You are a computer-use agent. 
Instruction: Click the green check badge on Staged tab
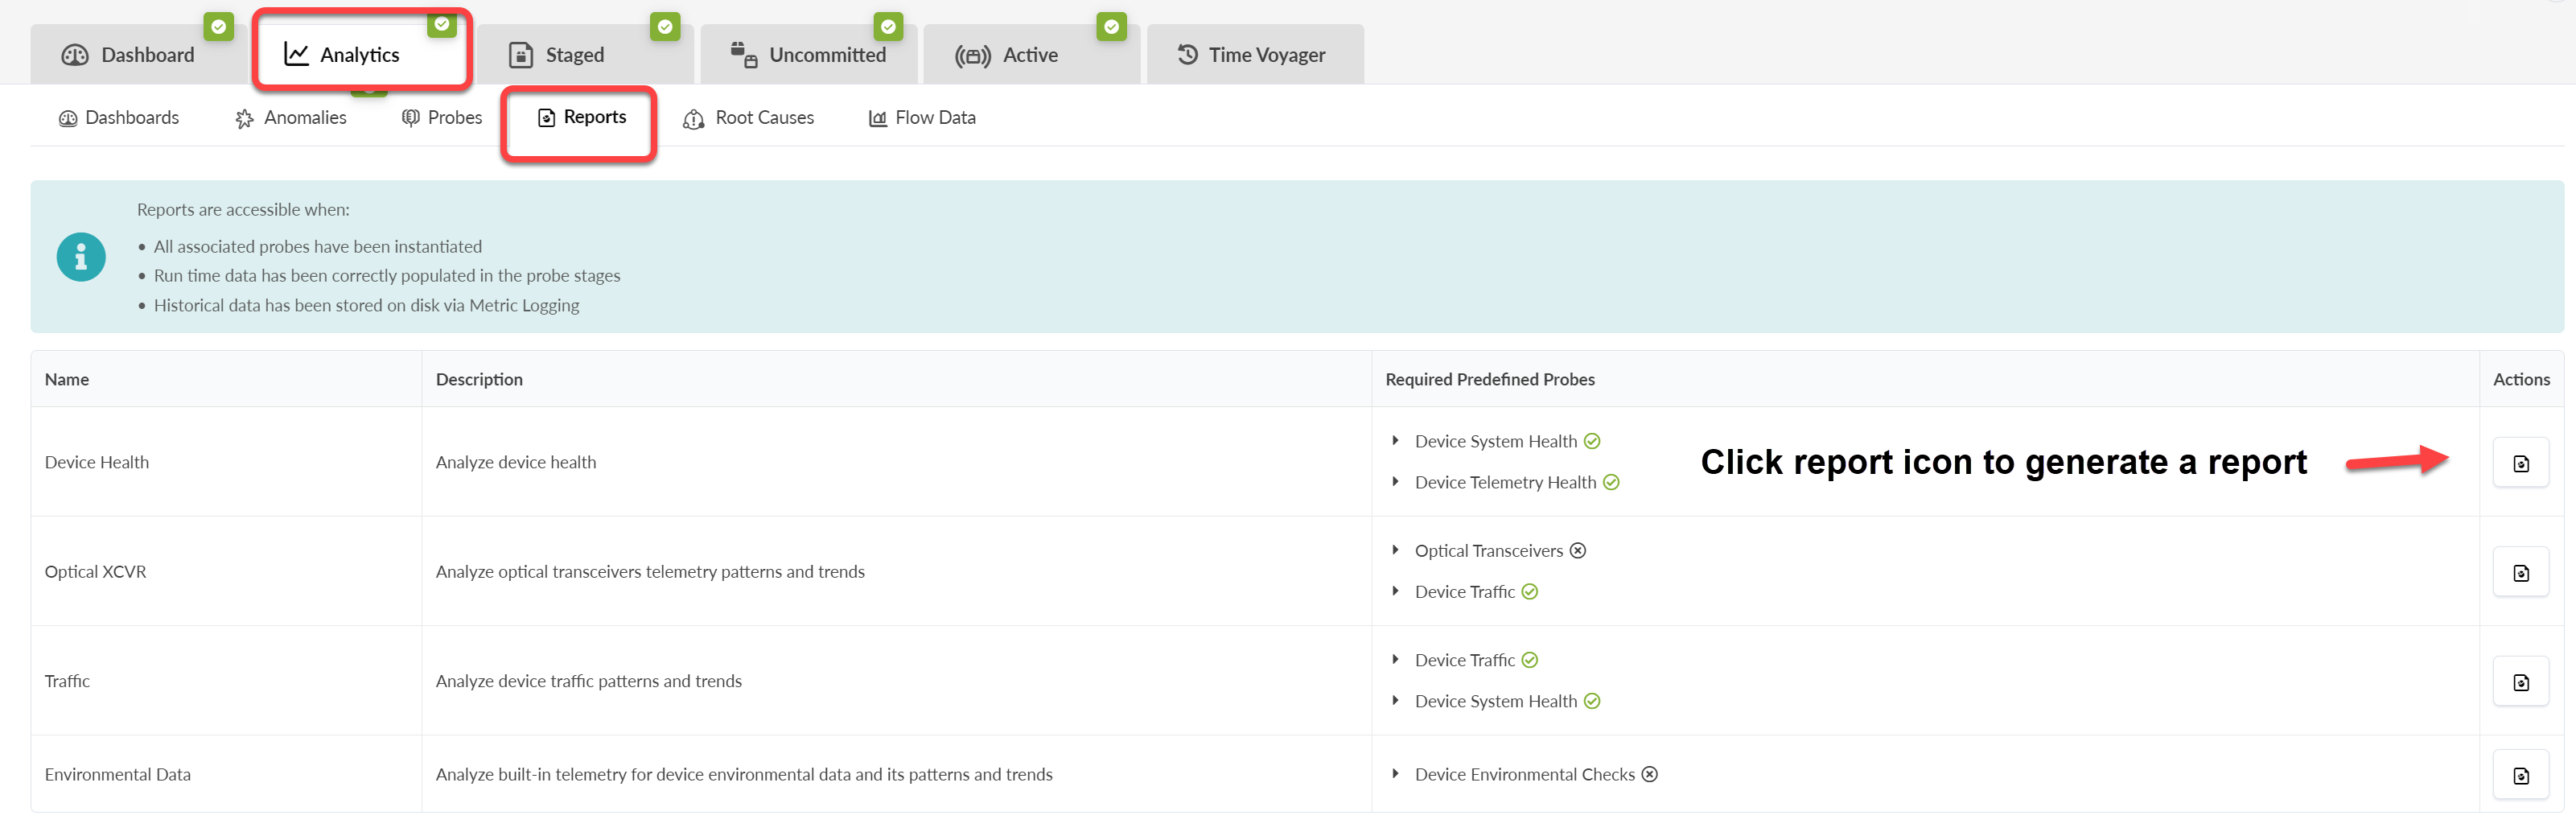pos(665,27)
